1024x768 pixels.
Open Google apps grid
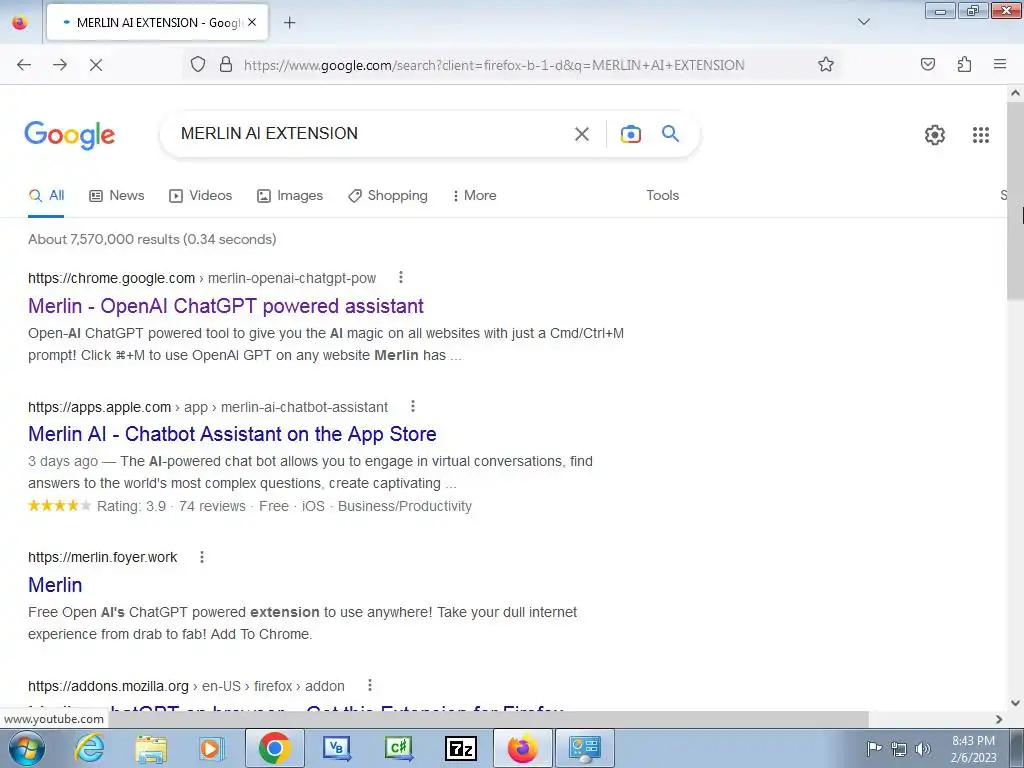(x=980, y=135)
